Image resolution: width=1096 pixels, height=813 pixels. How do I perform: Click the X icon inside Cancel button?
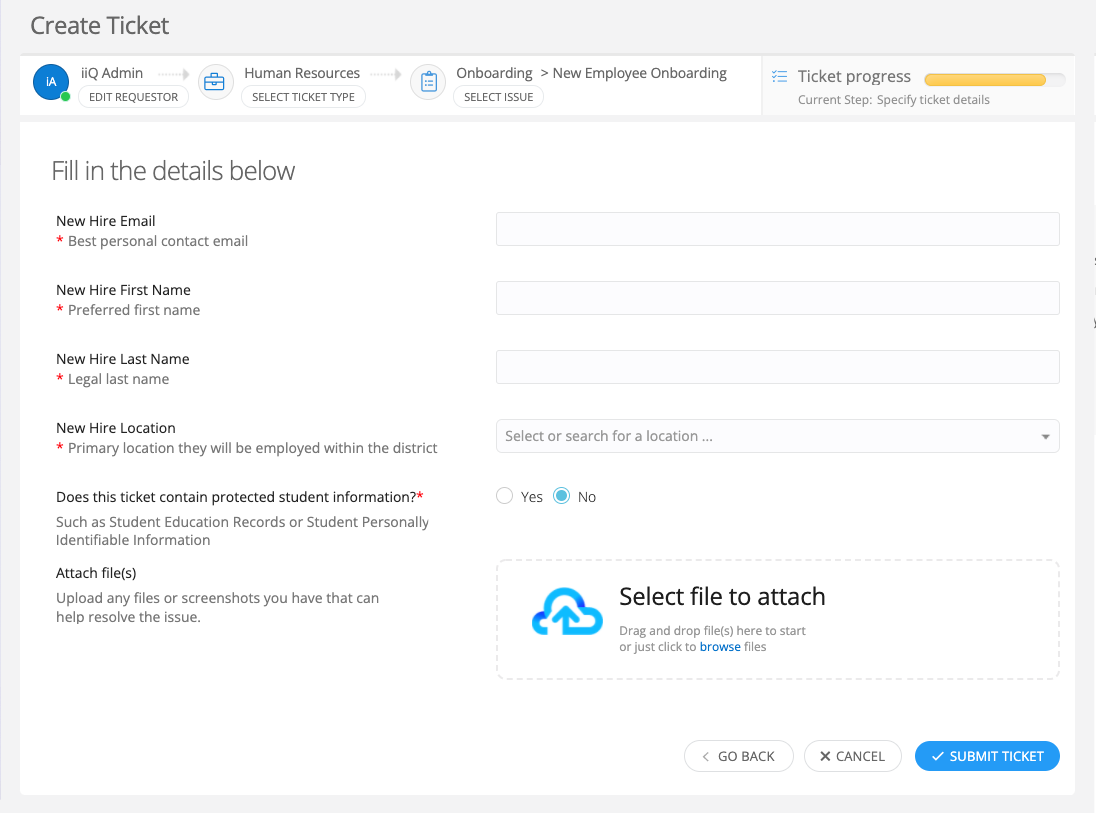pos(827,756)
